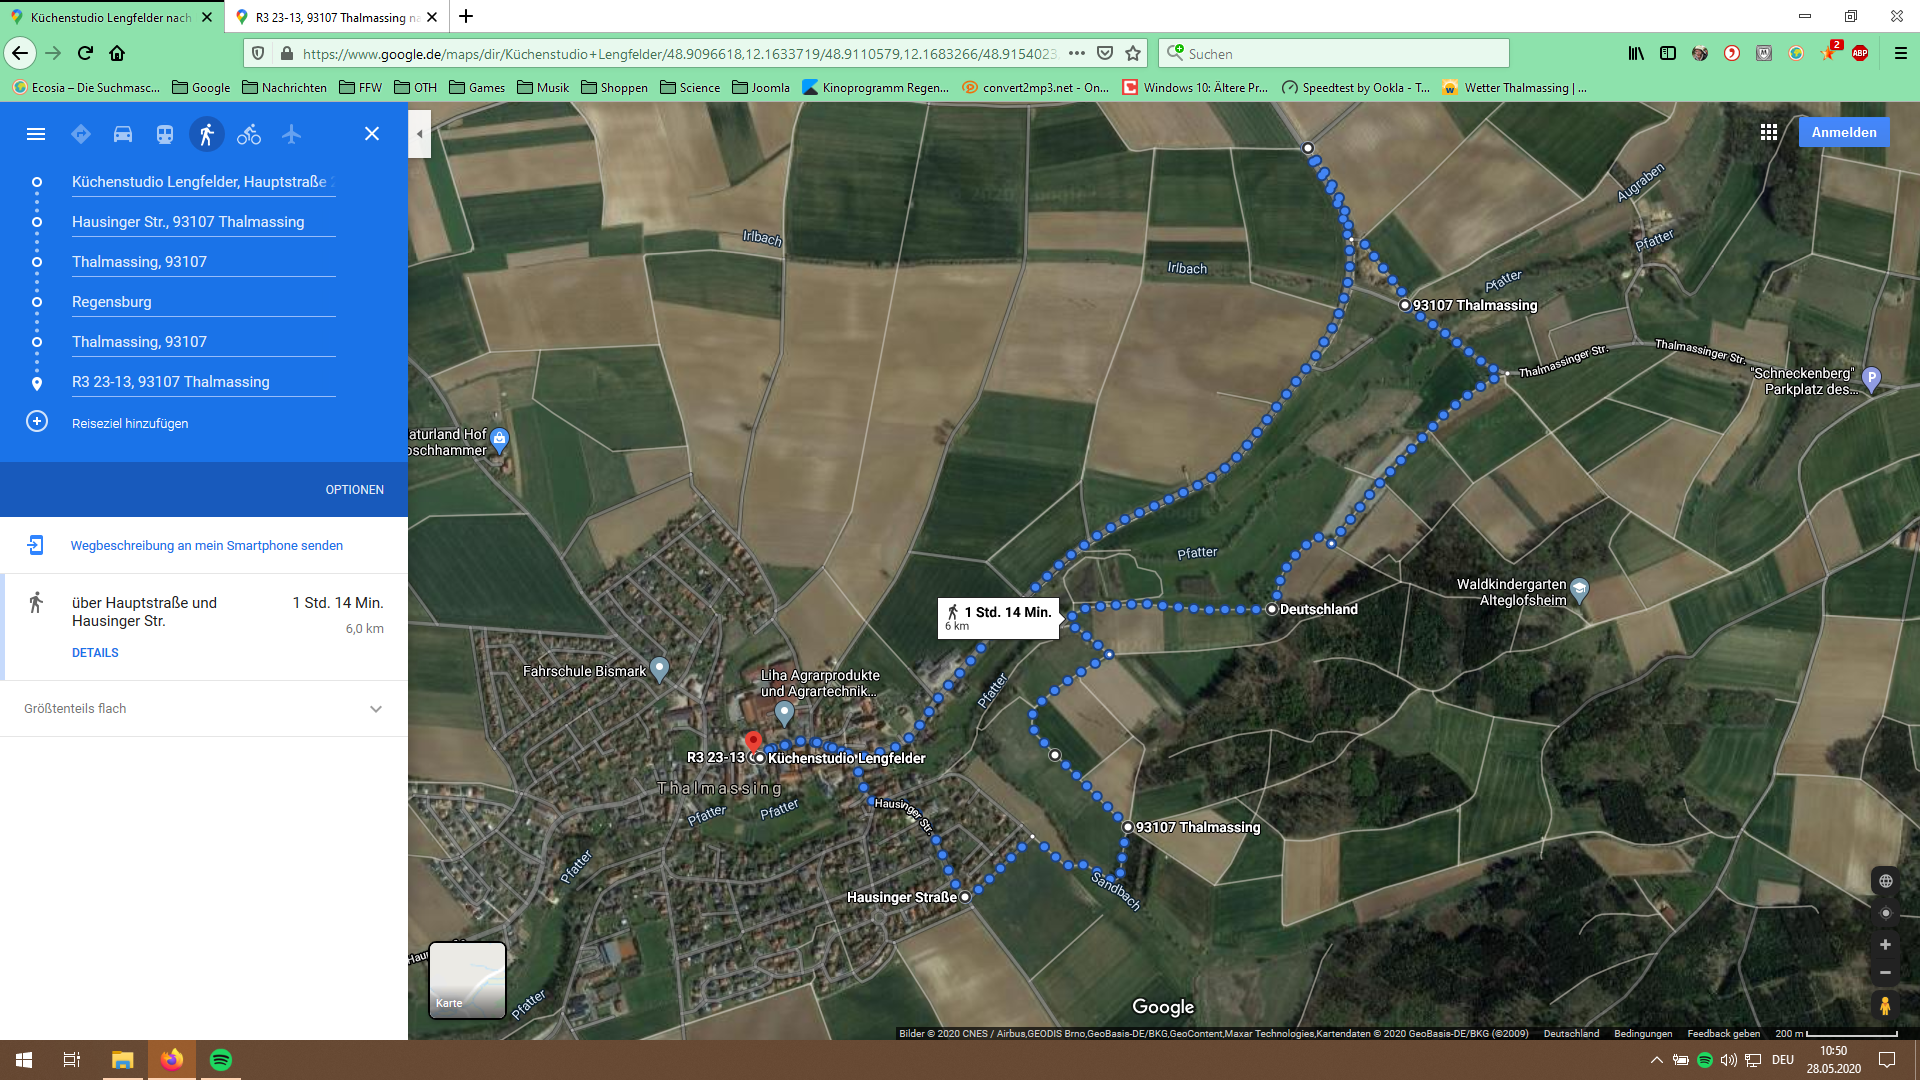
Task: Select the driving travel mode icon
Action: point(123,134)
